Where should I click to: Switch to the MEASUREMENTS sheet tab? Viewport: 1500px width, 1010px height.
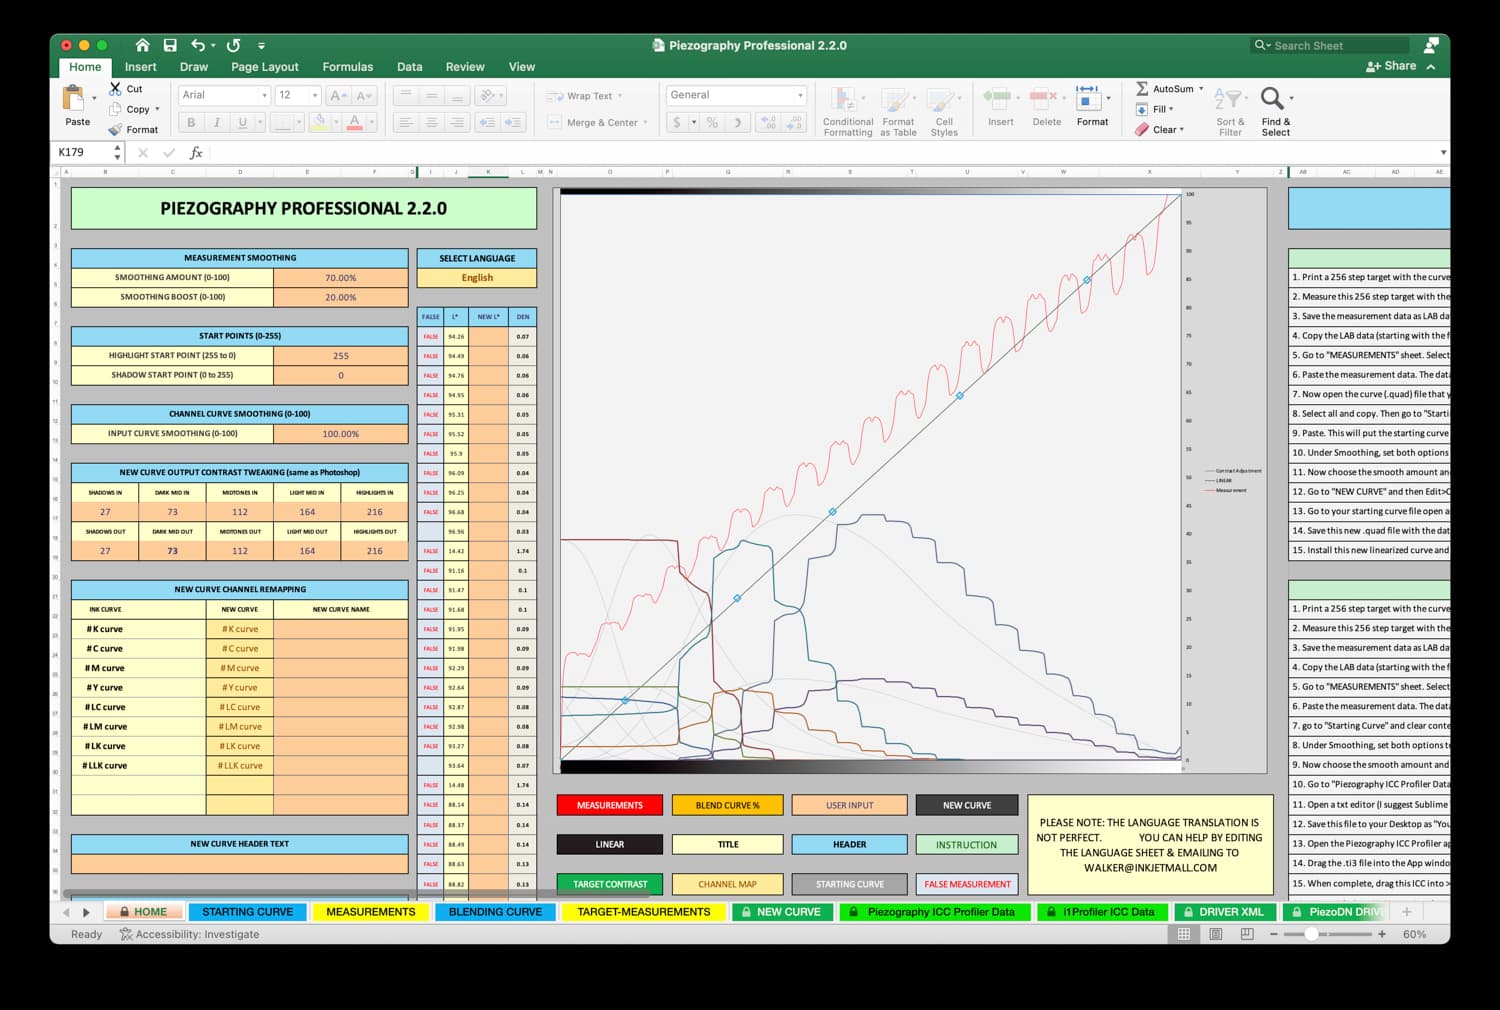click(x=370, y=912)
